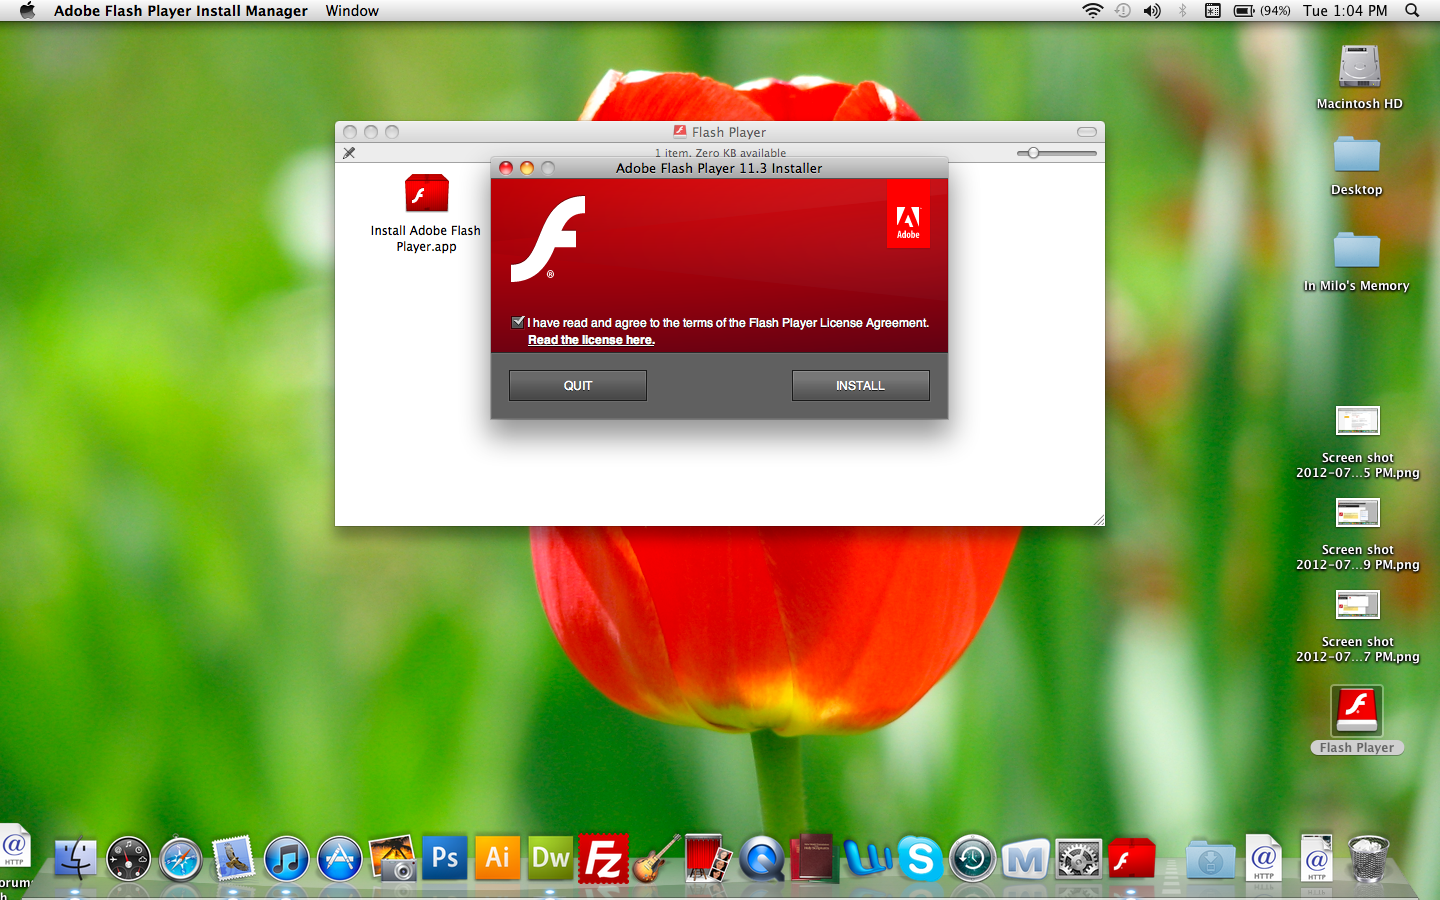Screen dimensions: 1440x900
Task: Click the Bluetooth icon in menu bar
Action: (1182, 11)
